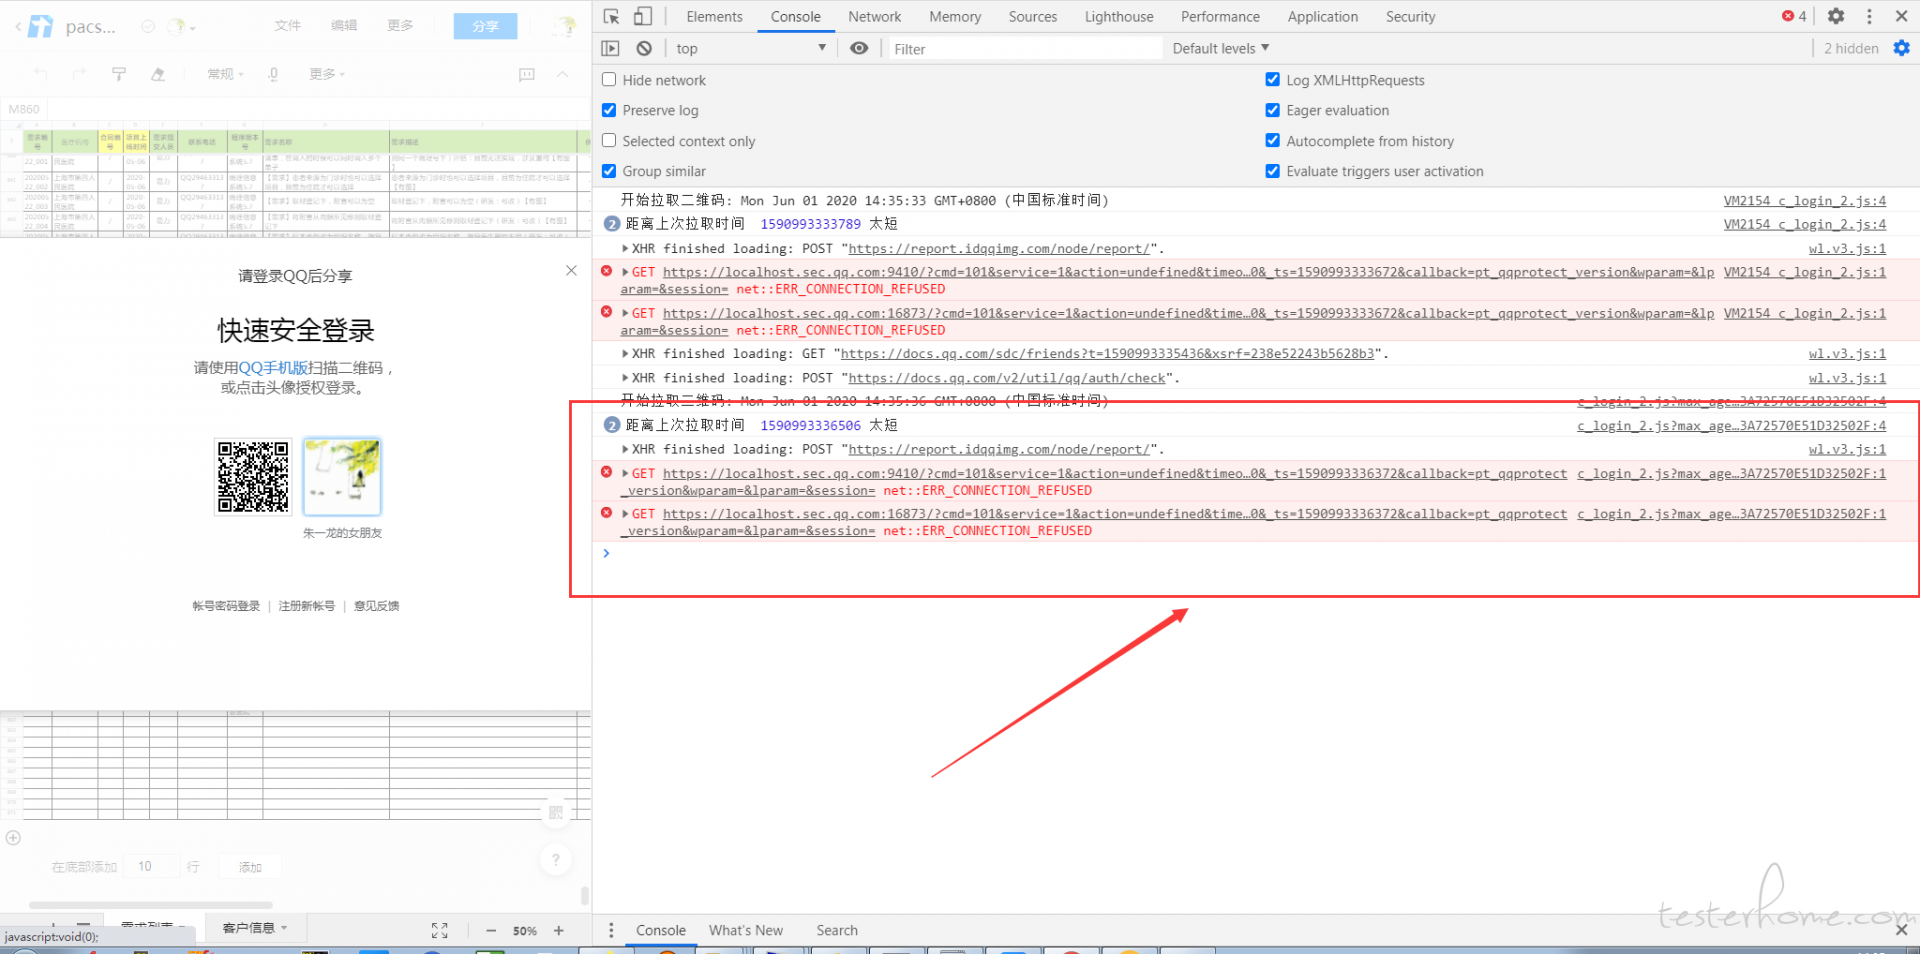Open the 更多 toolbar dropdown

pyautogui.click(x=327, y=74)
